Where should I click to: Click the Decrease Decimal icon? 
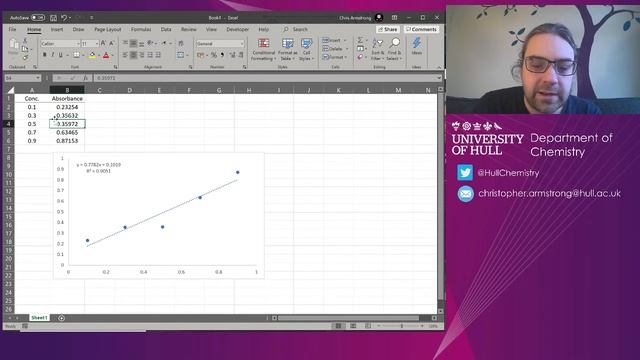tap(241, 55)
